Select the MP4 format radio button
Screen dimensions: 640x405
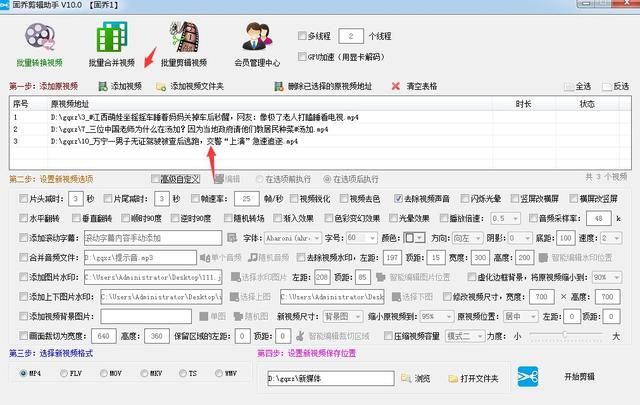(23, 373)
